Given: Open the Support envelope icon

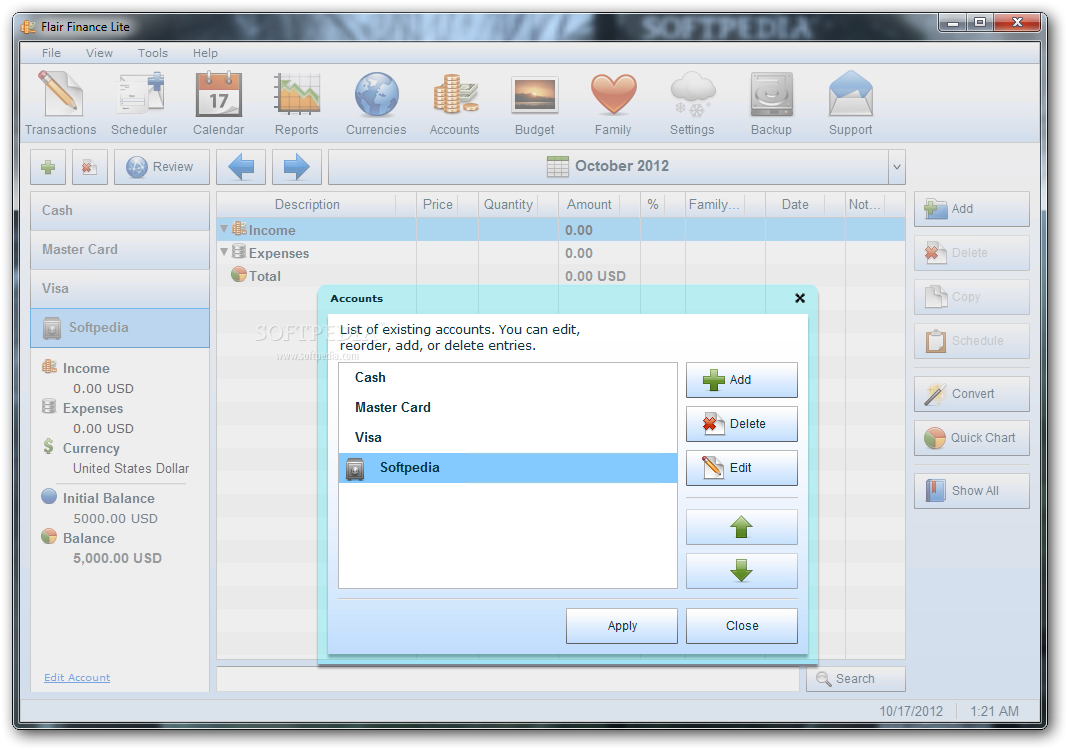Looking at the screenshot, I should click(x=850, y=104).
